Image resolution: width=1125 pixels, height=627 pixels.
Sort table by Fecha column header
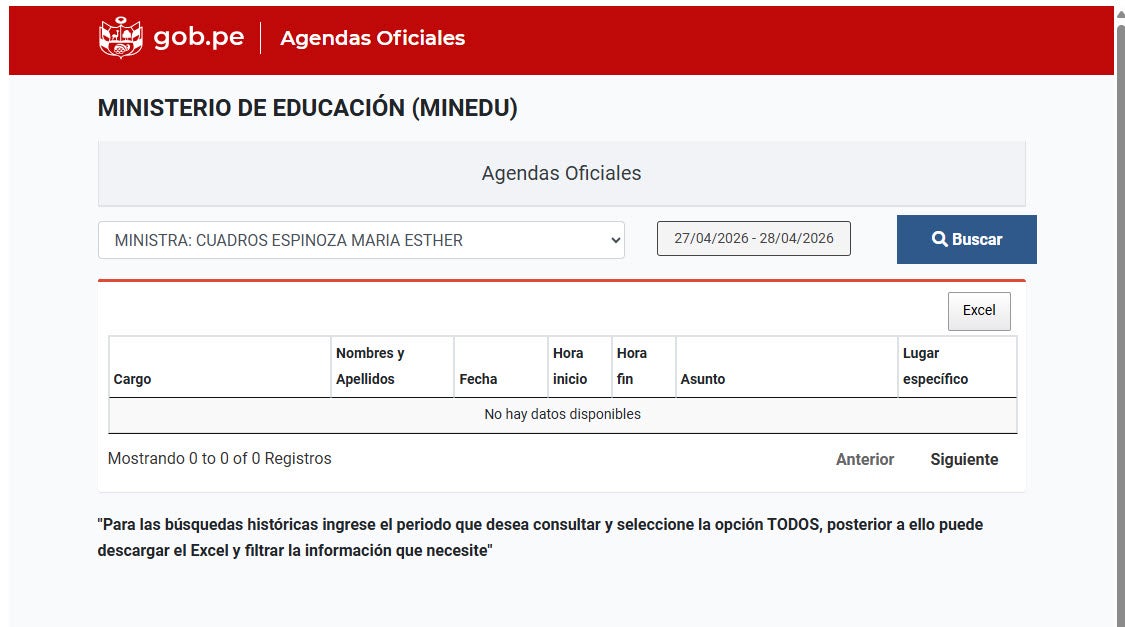tap(478, 379)
